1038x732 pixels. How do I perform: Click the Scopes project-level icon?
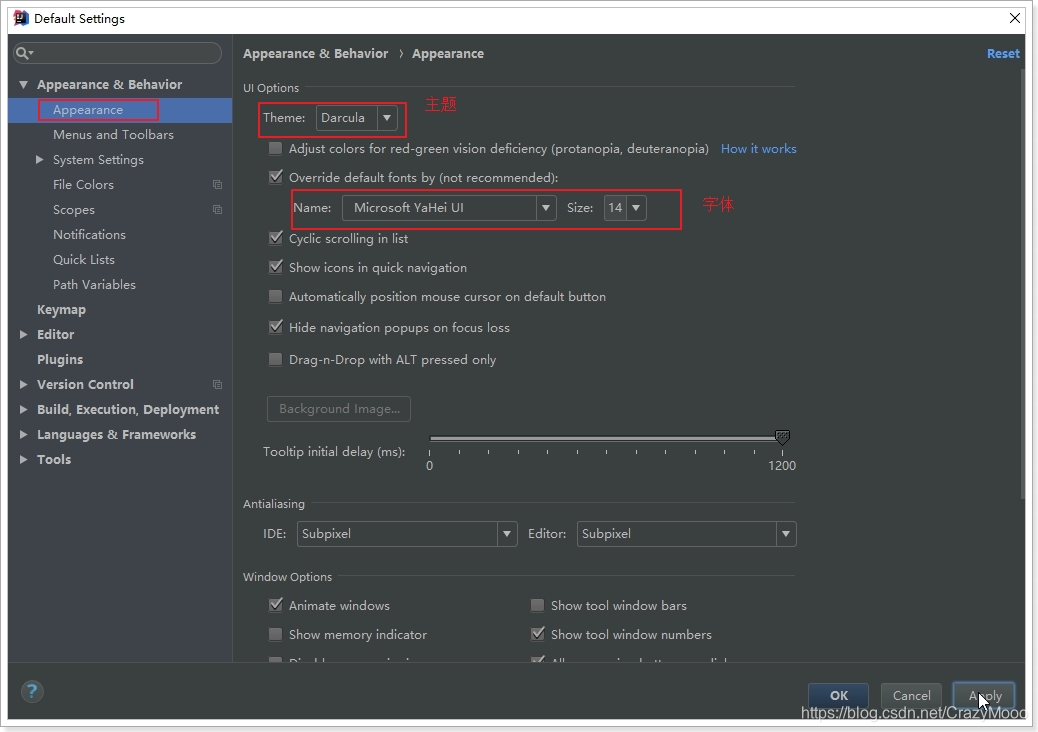pos(217,210)
